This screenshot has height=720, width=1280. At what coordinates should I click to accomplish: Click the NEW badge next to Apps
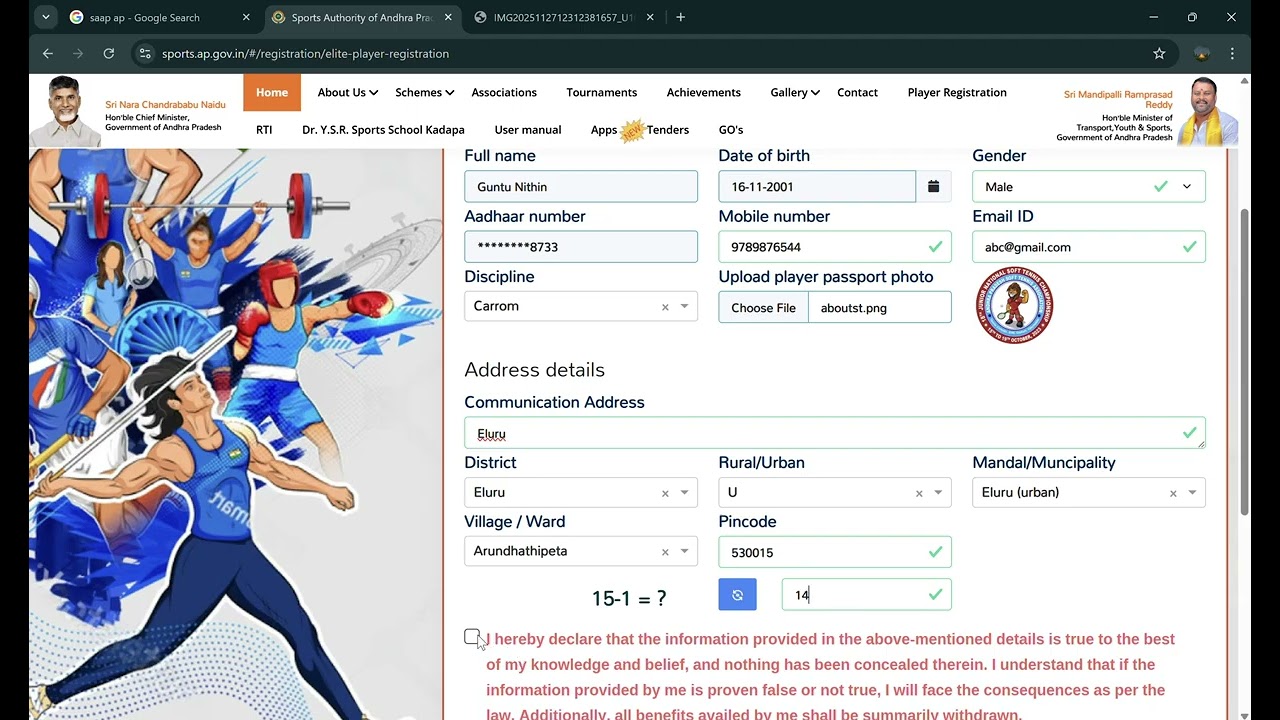click(x=632, y=131)
